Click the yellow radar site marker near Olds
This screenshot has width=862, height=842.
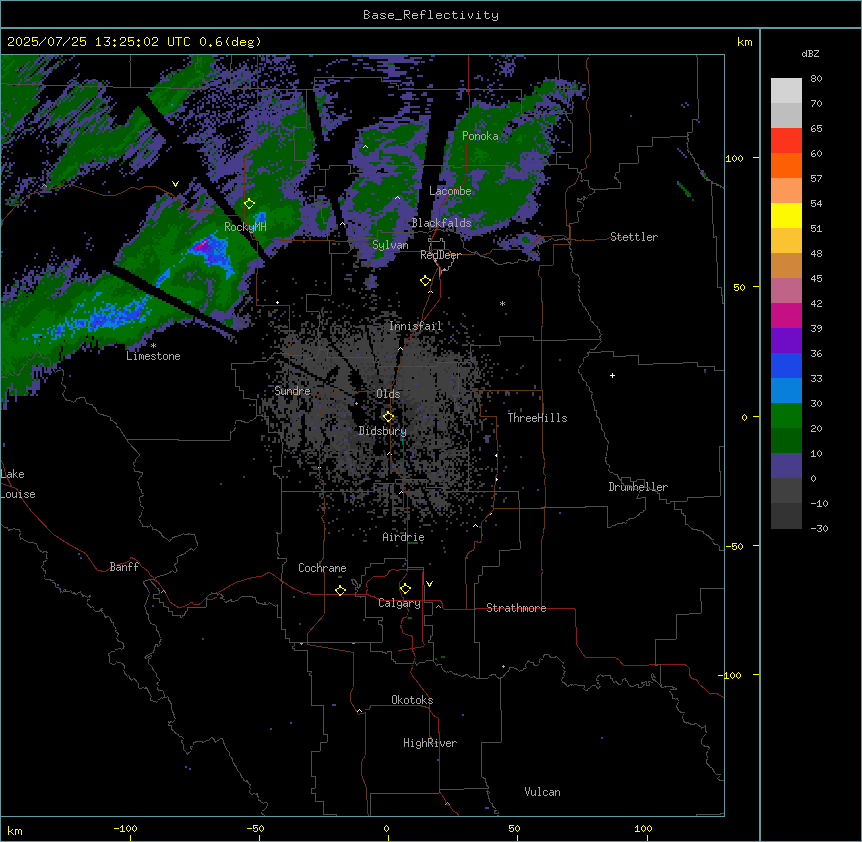coord(389,416)
